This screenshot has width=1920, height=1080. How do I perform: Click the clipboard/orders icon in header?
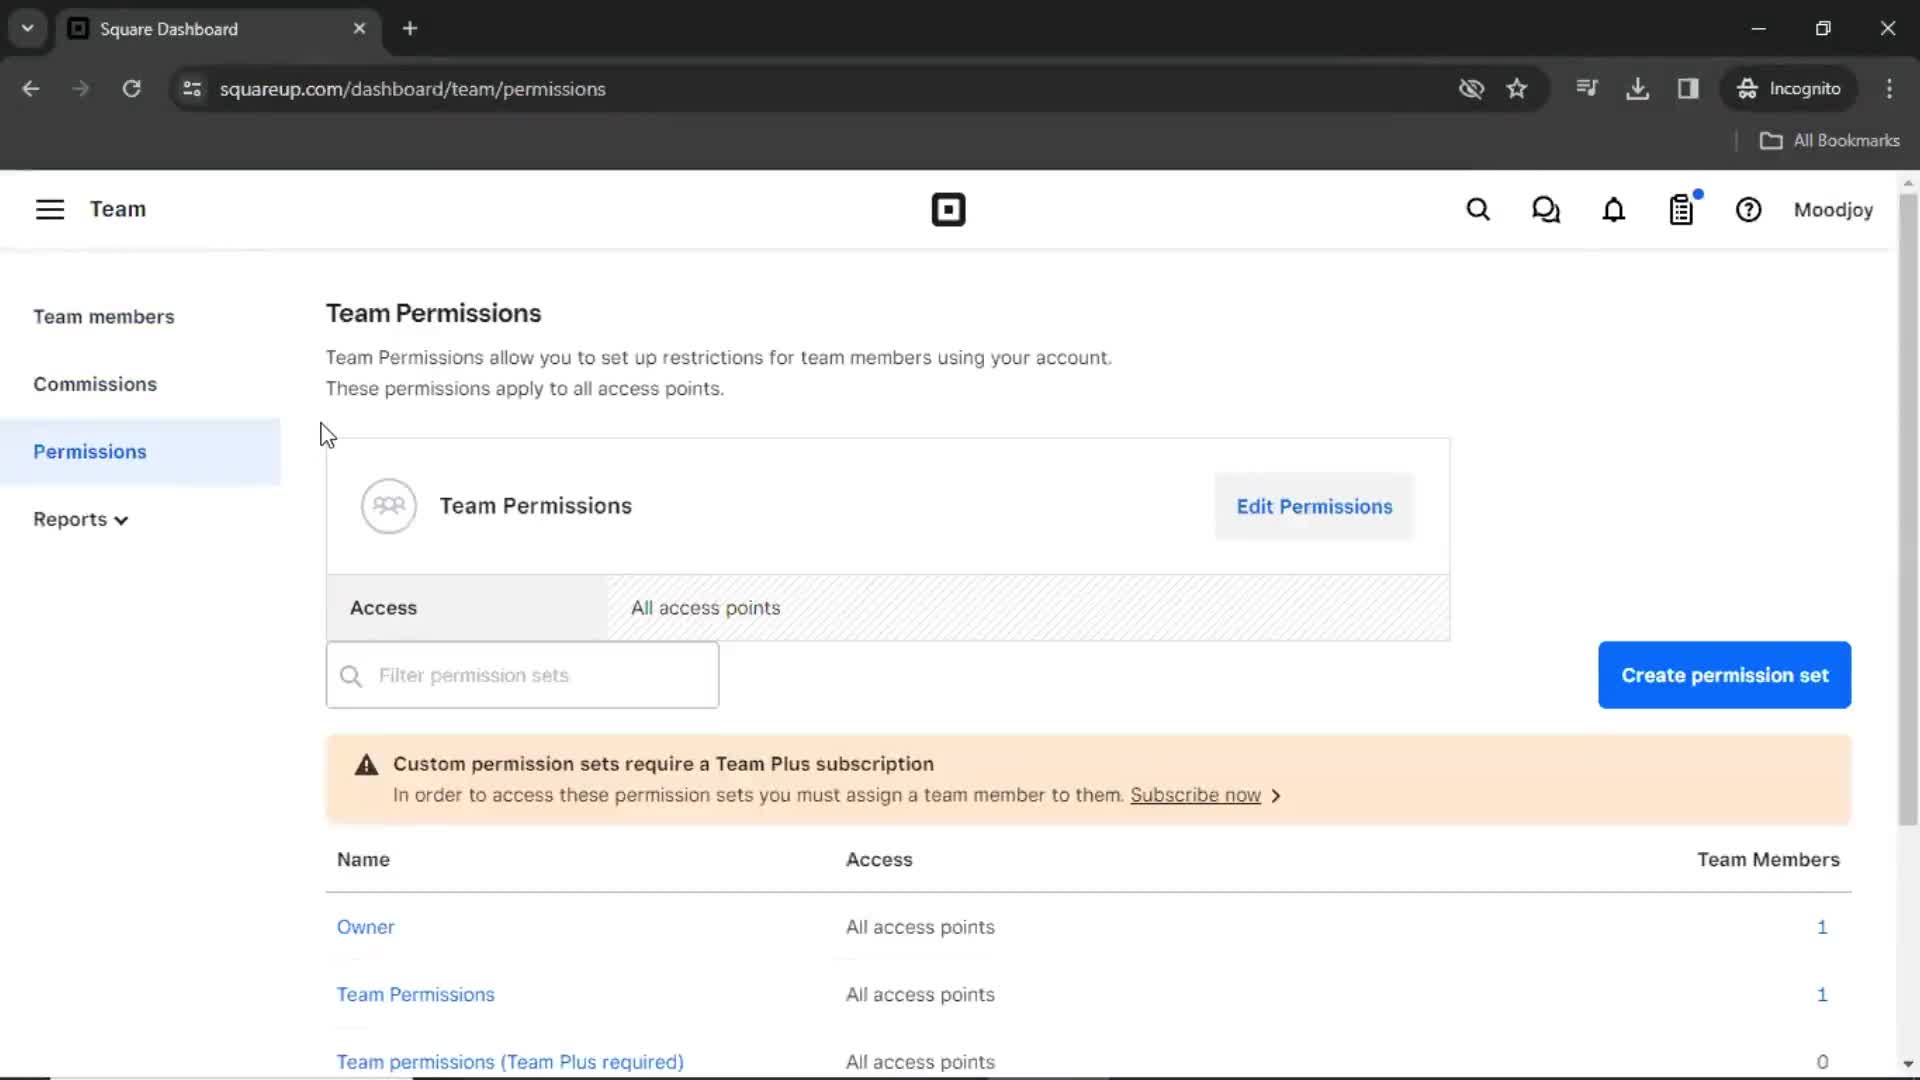1681,210
